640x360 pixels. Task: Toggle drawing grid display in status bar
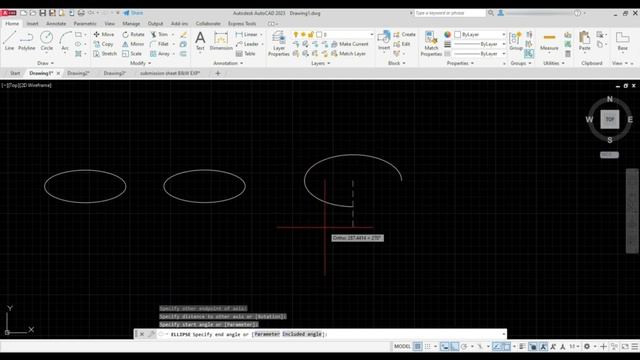pos(418,347)
